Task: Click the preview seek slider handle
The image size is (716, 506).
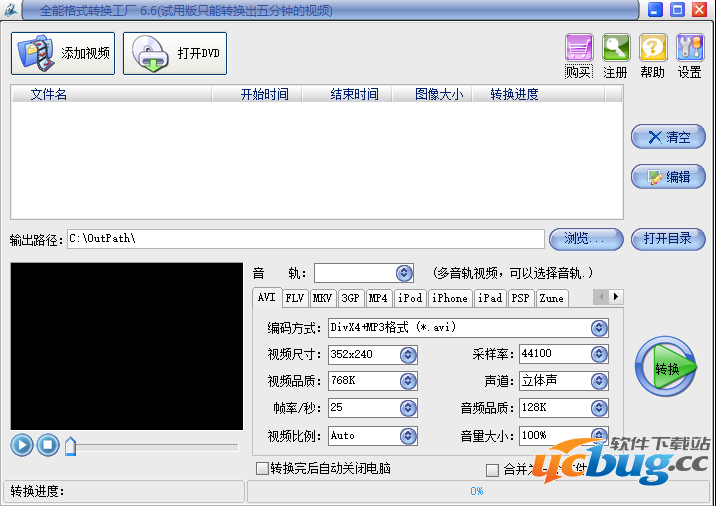Action: click(x=70, y=446)
